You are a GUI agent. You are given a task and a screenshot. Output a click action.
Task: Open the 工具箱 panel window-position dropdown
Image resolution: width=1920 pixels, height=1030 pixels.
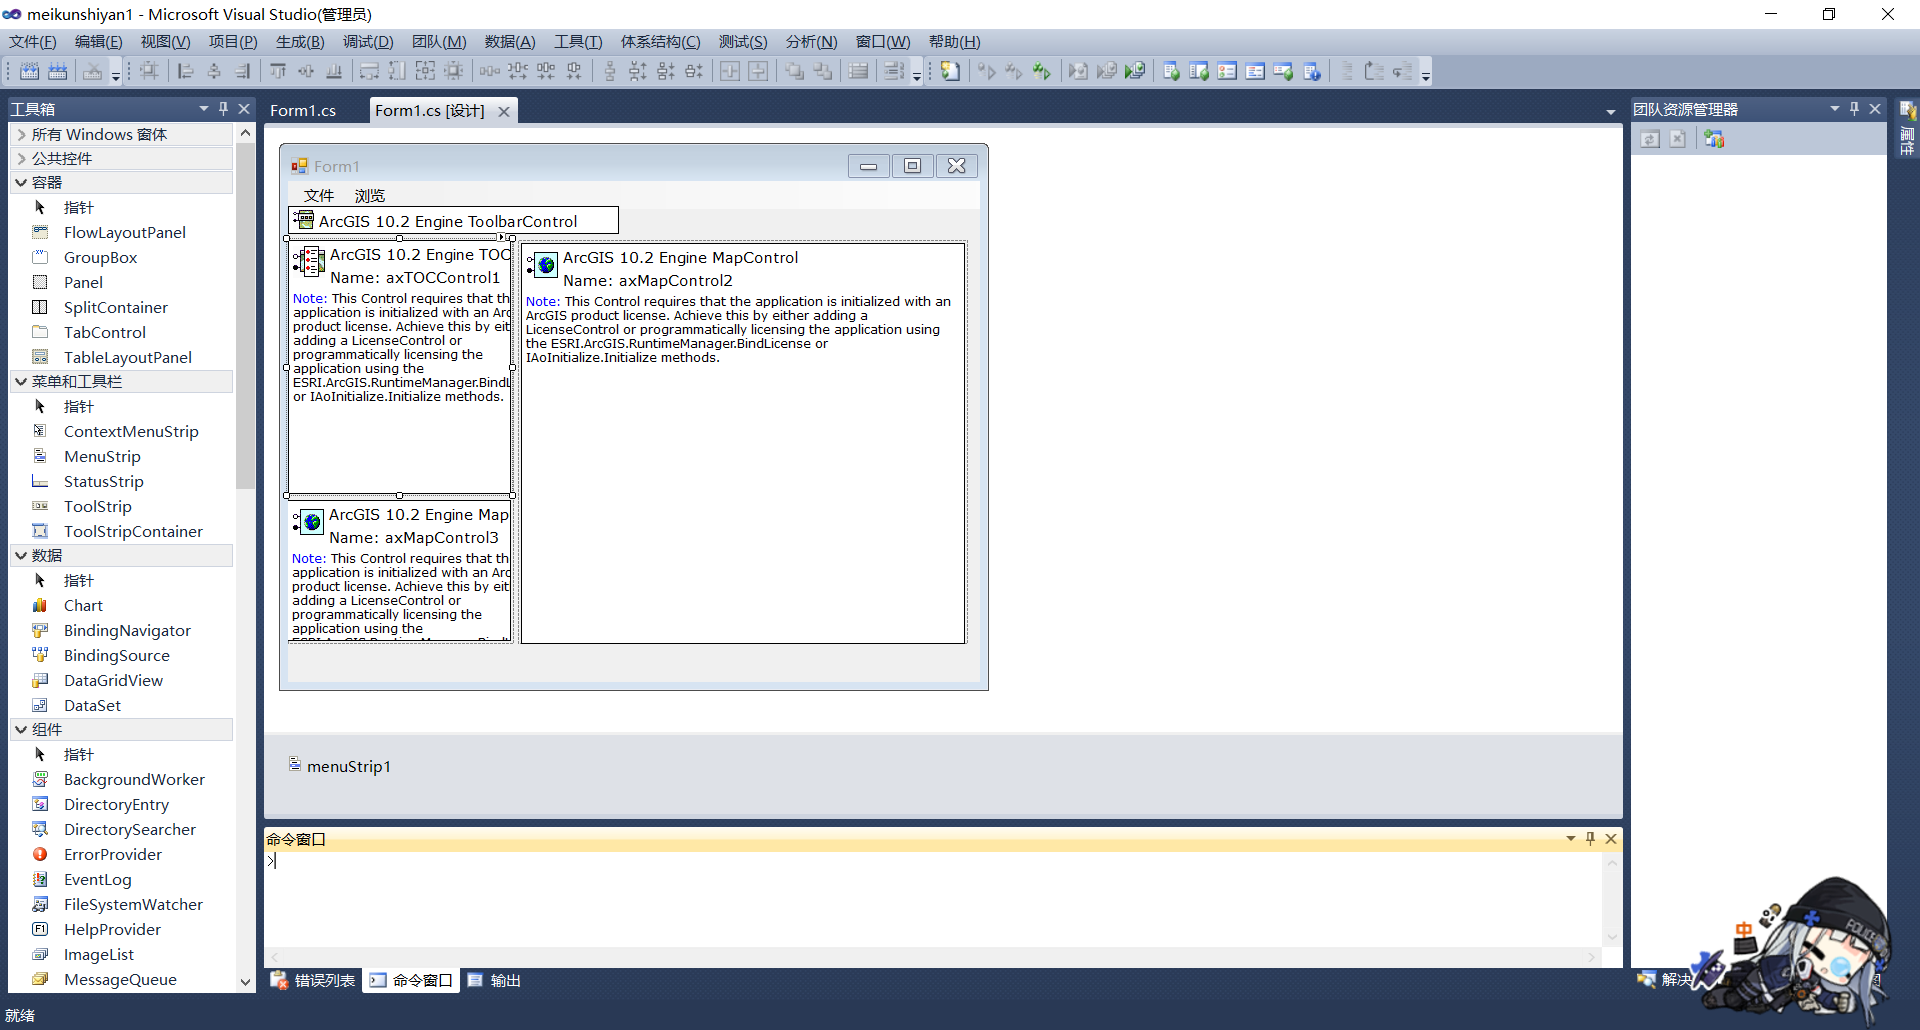(204, 108)
